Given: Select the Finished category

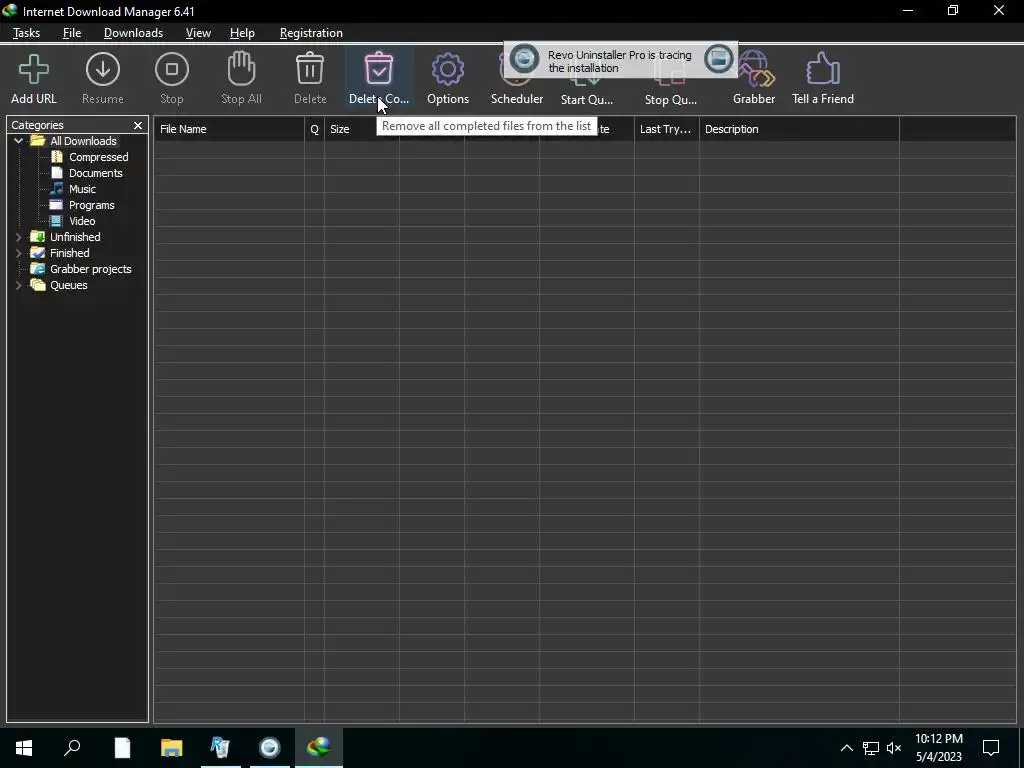Looking at the screenshot, I should click(70, 253).
